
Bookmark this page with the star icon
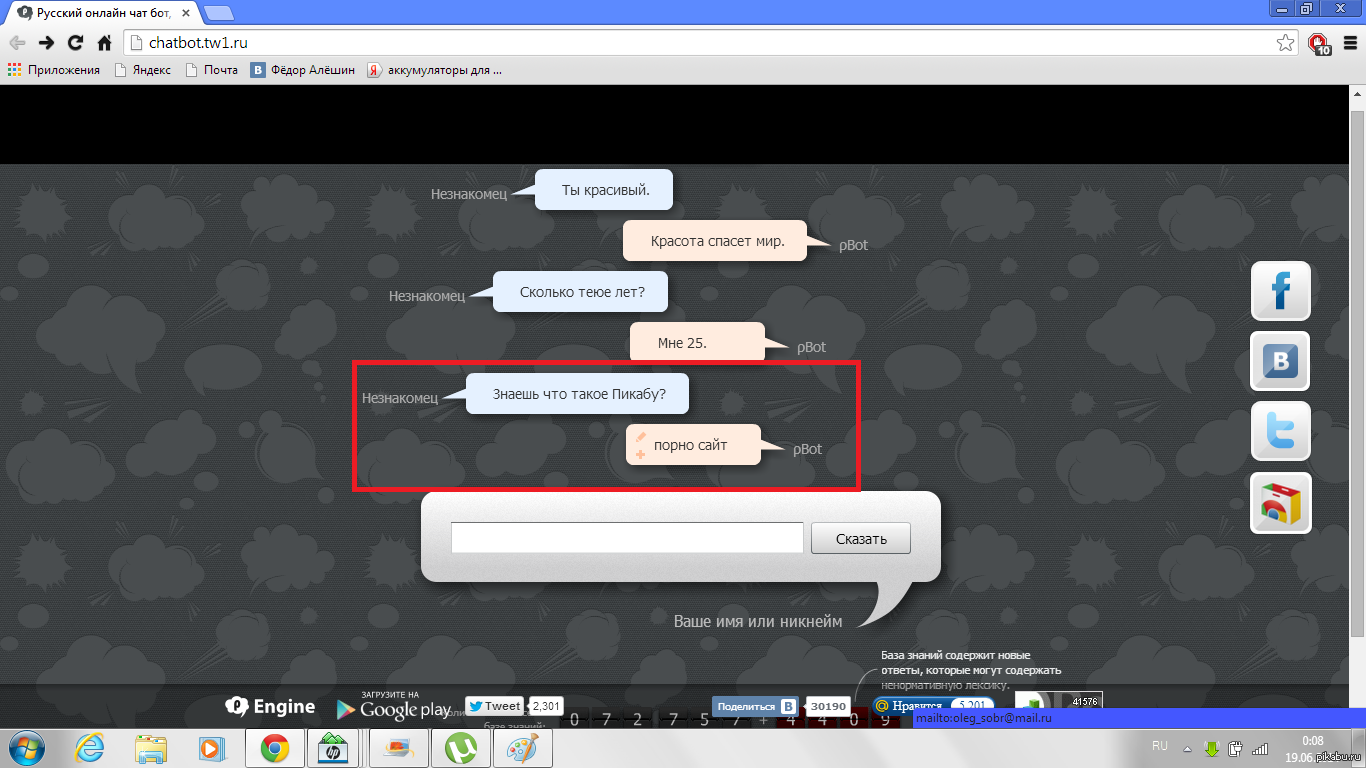pos(1285,43)
